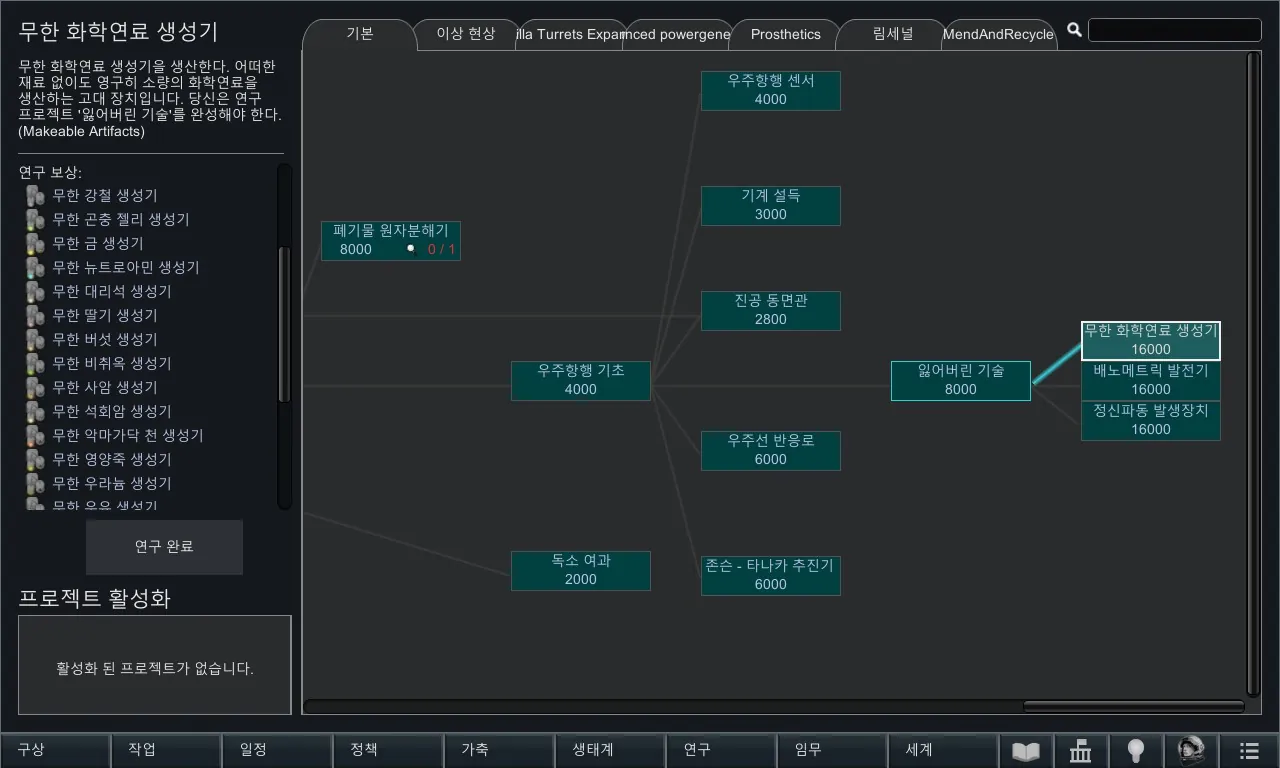Screen dimensions: 1280x768
Task: Click the lightbulb icon in bottom bar
Action: click(x=1135, y=751)
